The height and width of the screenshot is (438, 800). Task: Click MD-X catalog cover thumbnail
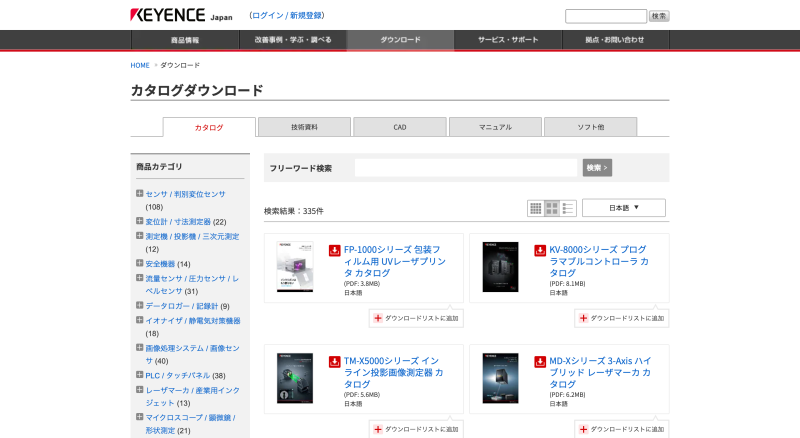501,378
